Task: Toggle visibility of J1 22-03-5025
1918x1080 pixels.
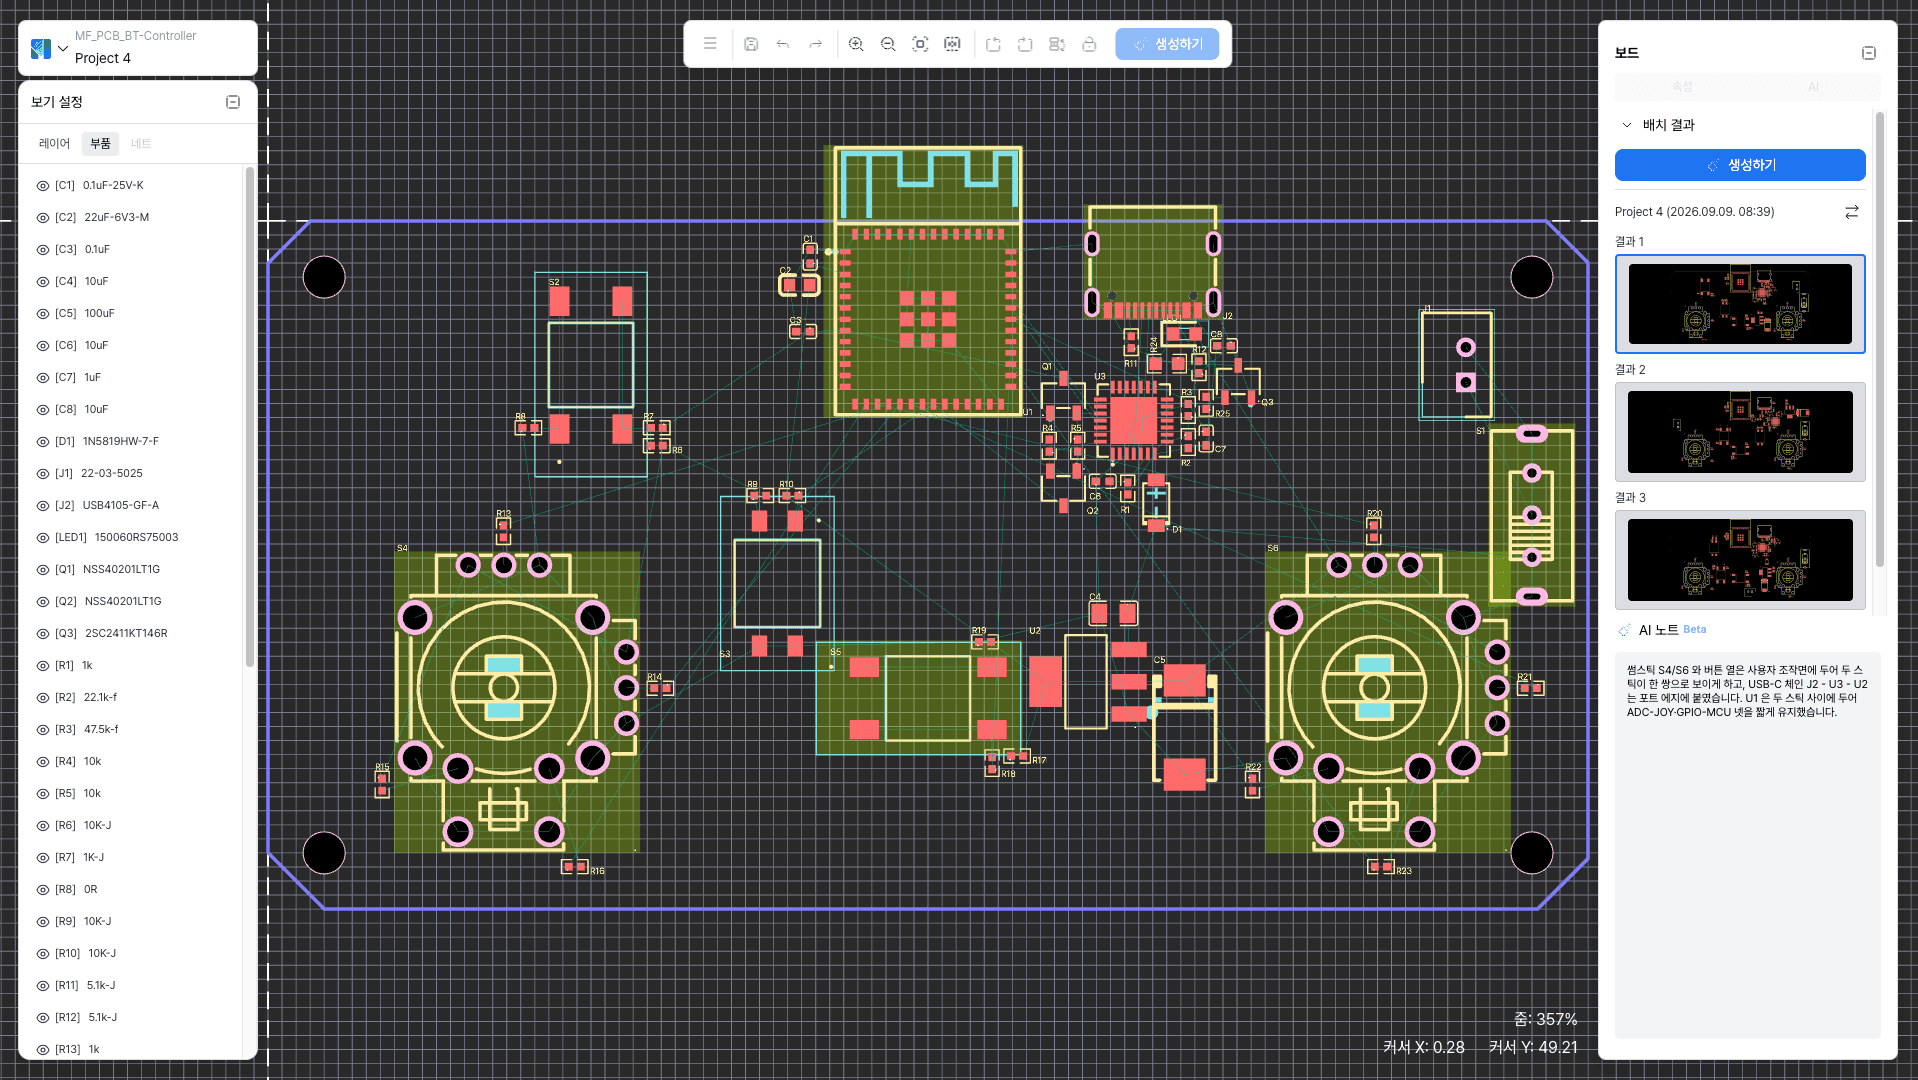Action: tap(43, 474)
